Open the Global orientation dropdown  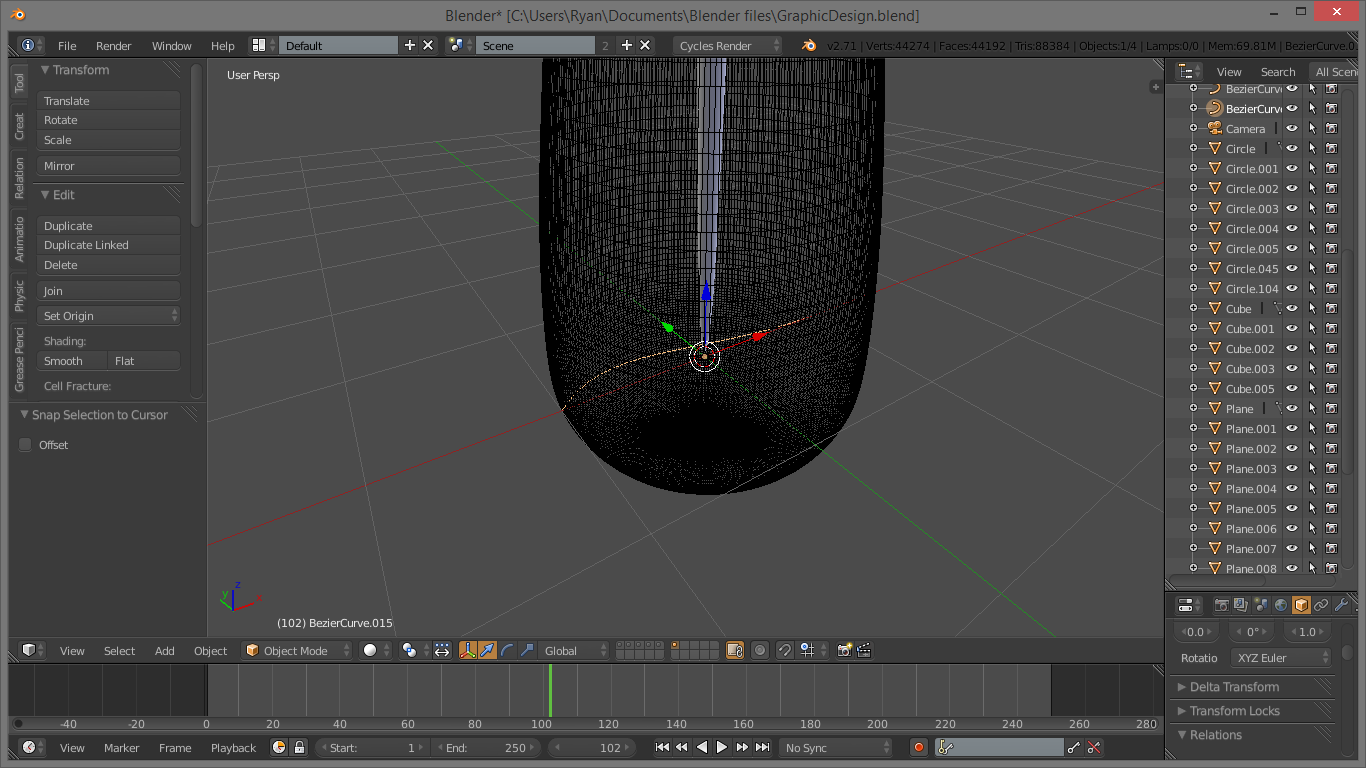573,650
